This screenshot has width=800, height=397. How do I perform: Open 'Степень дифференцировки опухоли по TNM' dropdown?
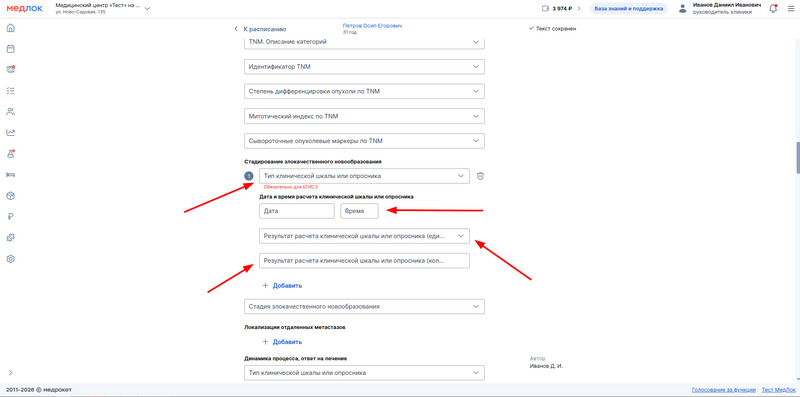(x=364, y=91)
